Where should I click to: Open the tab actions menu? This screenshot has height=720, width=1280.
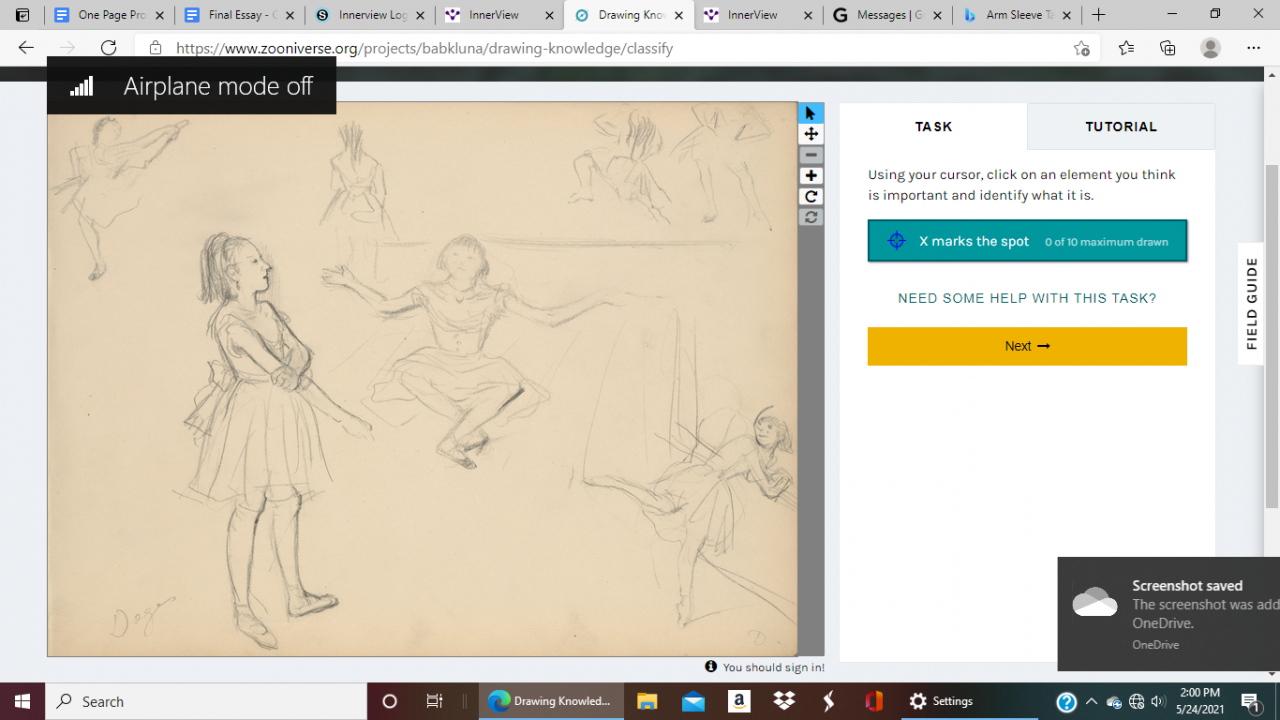(x=22, y=15)
